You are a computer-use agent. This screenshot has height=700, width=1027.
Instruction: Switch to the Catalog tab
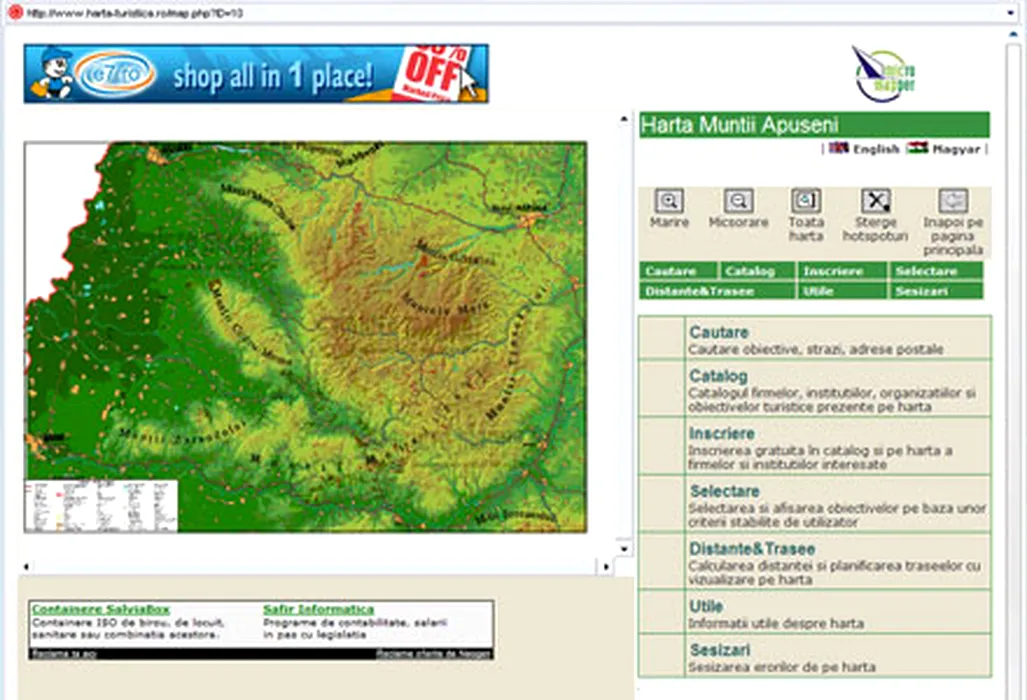click(x=758, y=271)
